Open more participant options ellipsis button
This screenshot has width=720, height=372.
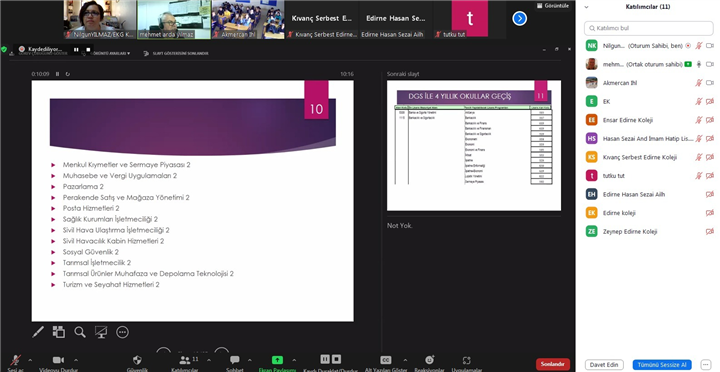coord(706,365)
